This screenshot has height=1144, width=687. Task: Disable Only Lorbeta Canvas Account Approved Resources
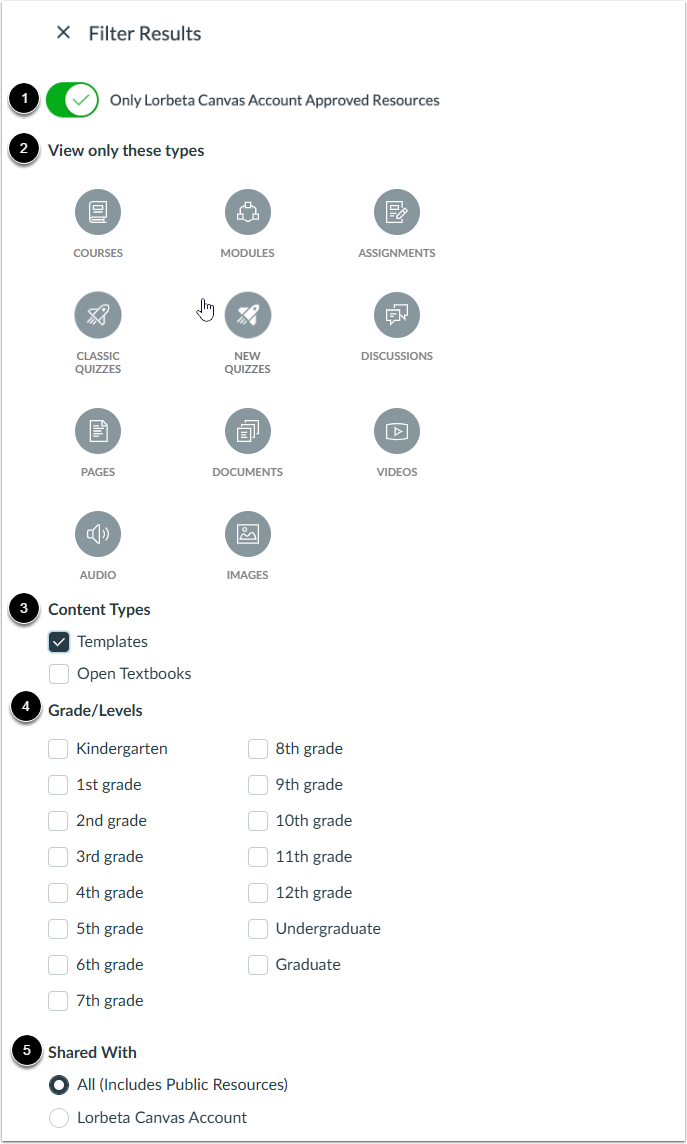(72, 100)
